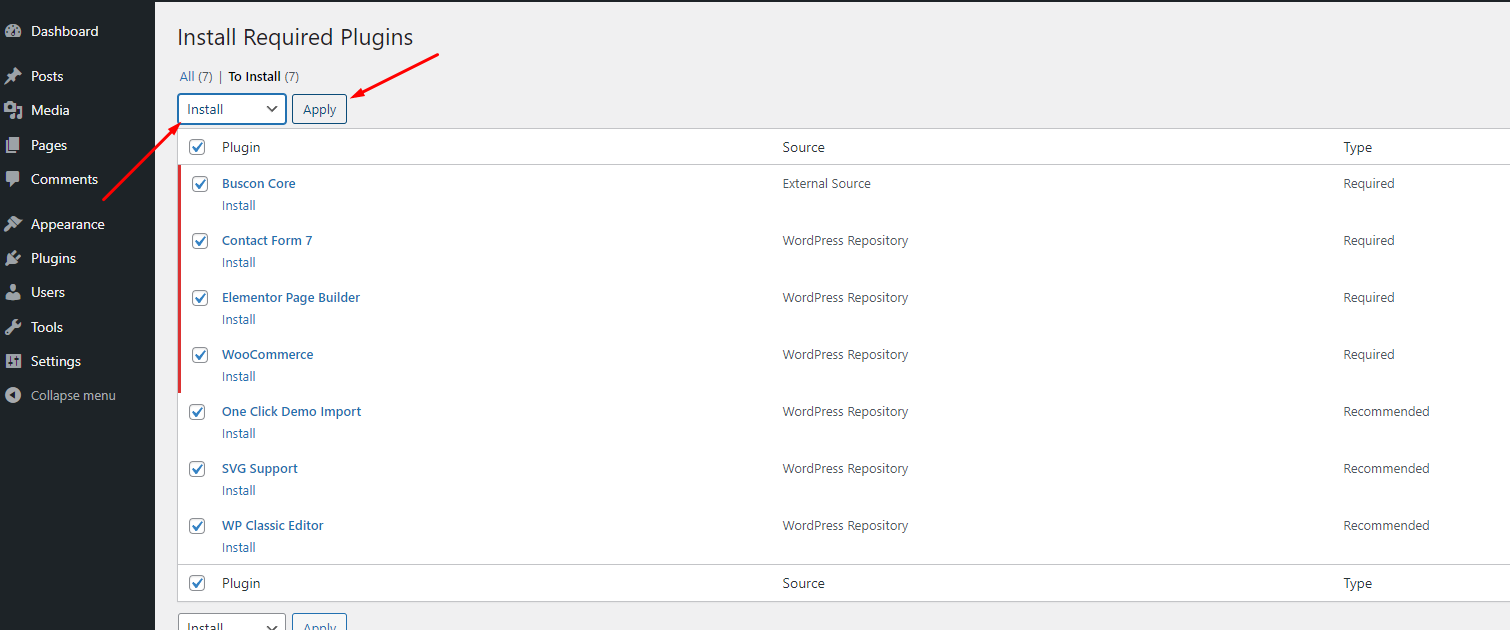Open the Elementor Page Builder plugin link

pos(291,297)
